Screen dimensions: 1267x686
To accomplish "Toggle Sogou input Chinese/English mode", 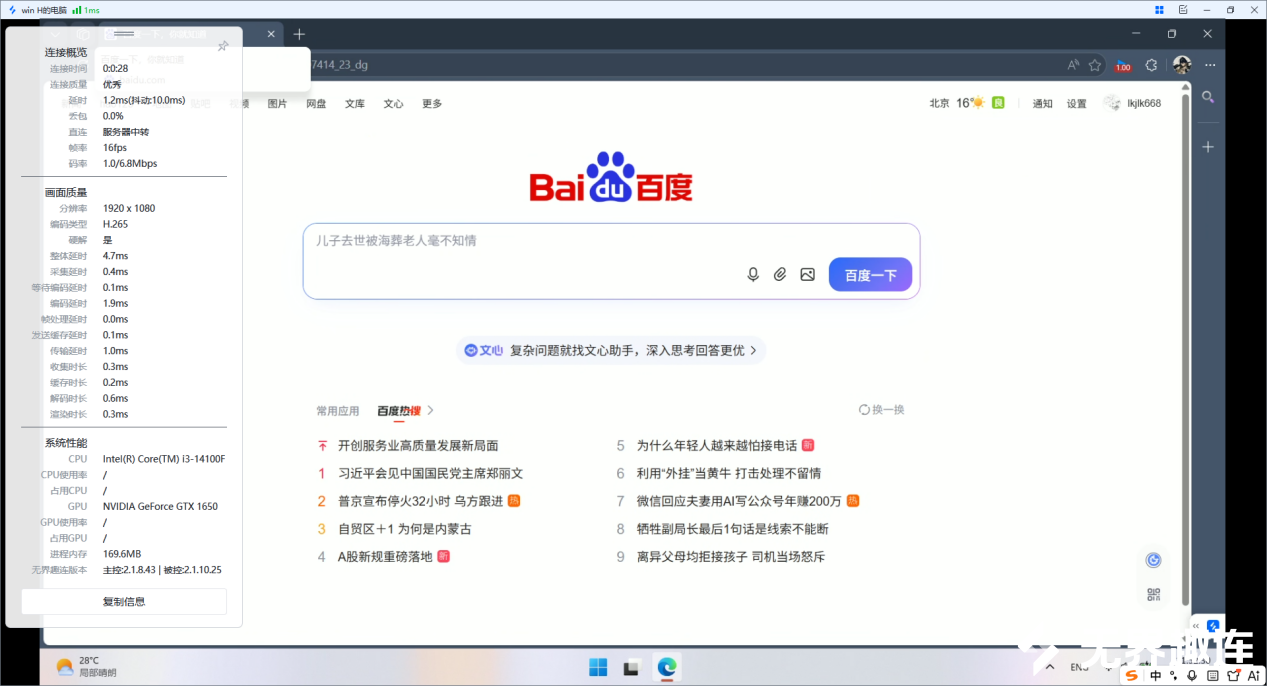I will 1155,676.
